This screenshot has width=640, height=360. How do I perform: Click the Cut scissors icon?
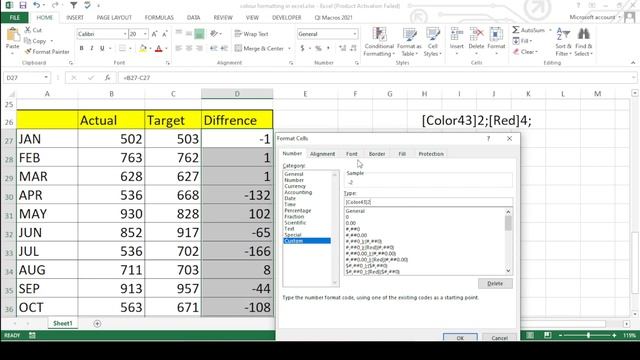28,30
